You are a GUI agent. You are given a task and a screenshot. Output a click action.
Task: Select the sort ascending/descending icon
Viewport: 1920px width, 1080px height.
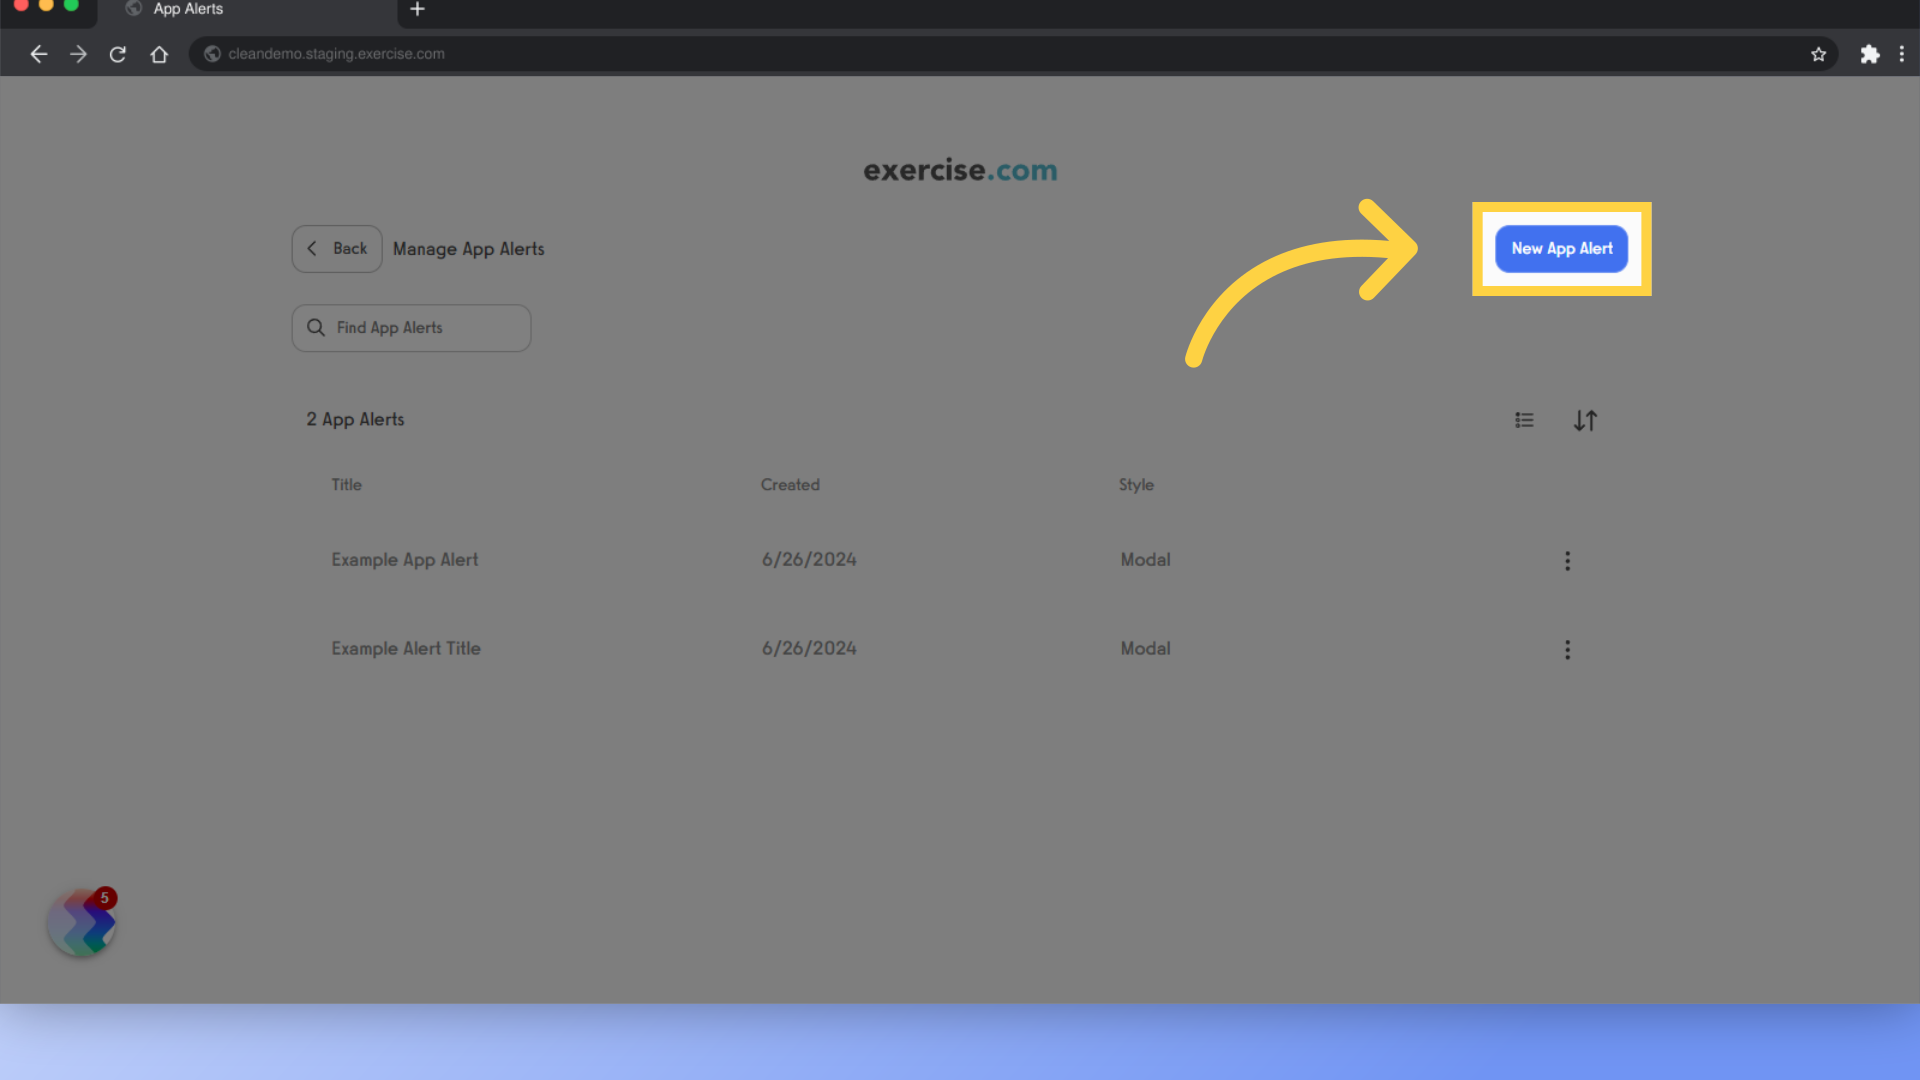(1585, 419)
